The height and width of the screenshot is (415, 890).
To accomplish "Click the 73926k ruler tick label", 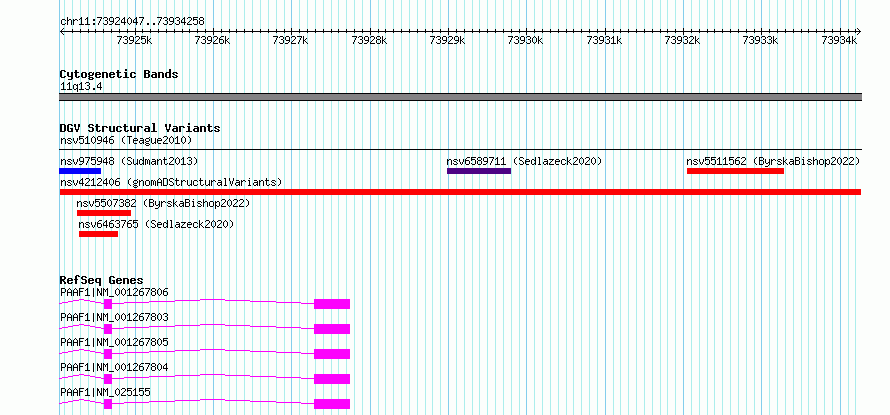I will pos(212,40).
